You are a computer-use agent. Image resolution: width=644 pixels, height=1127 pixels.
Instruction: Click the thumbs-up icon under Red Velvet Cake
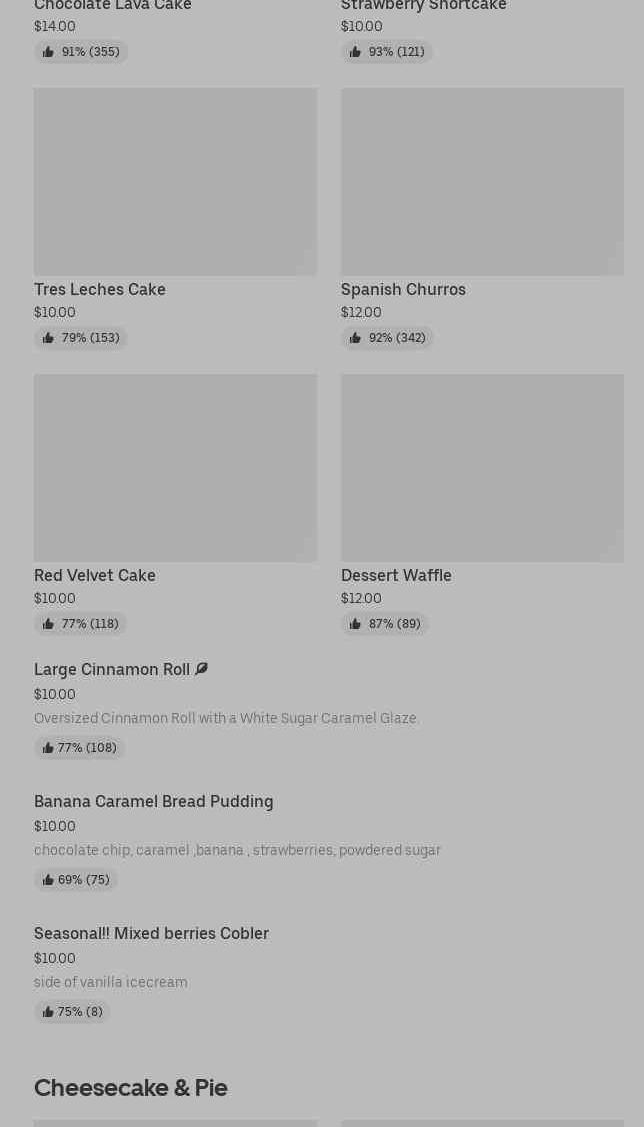click(48, 624)
